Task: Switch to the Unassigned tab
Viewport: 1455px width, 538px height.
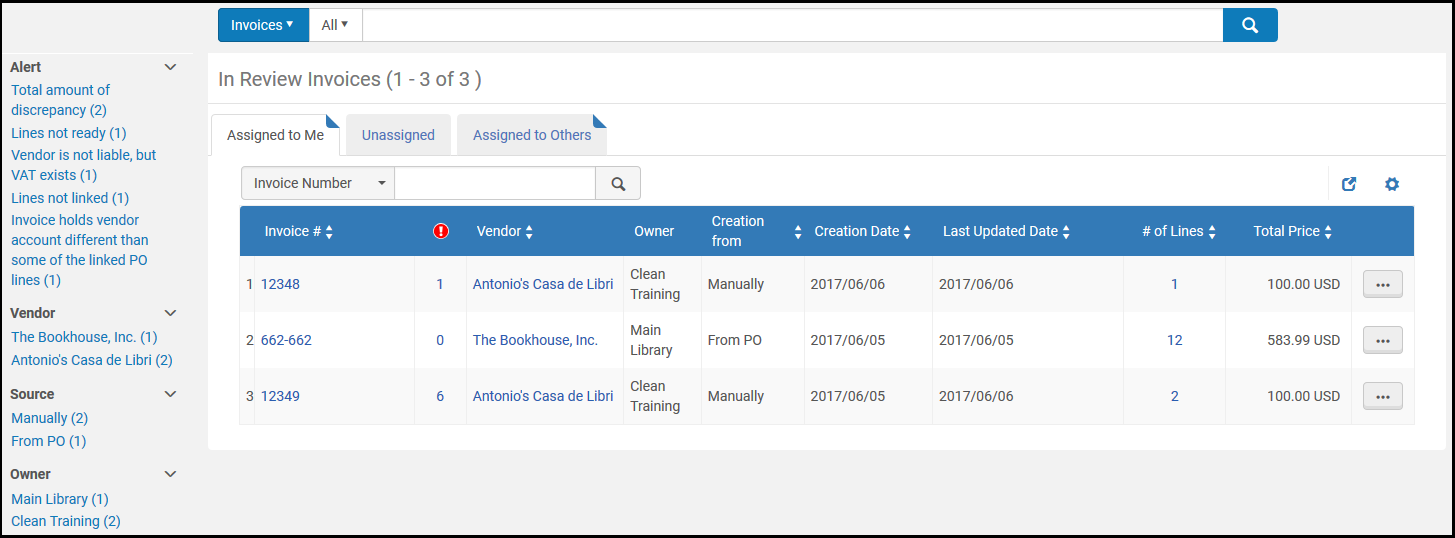Action: coord(398,135)
